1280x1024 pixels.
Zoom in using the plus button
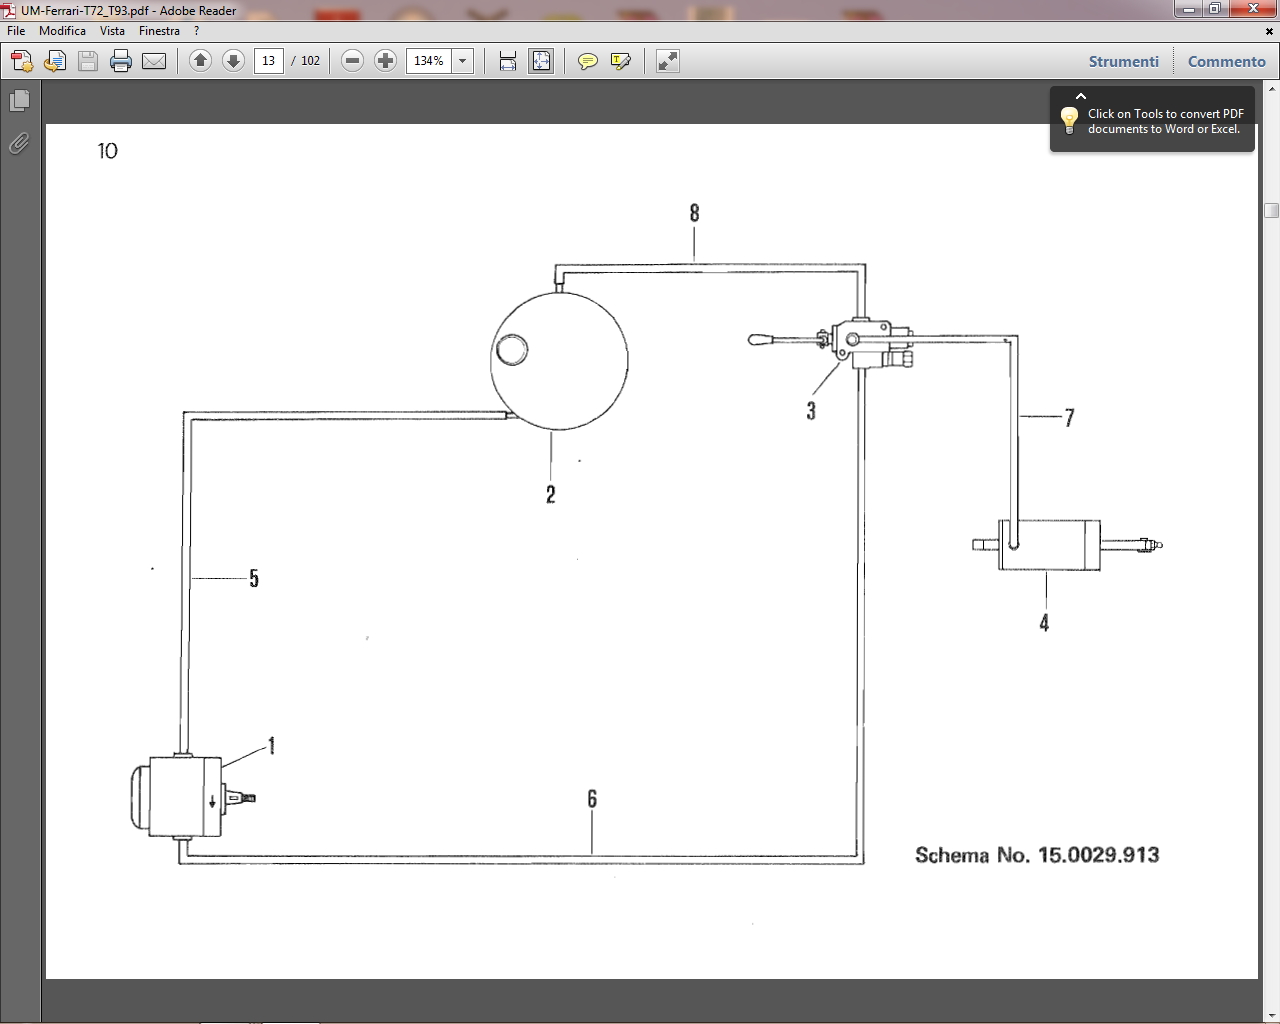point(385,61)
